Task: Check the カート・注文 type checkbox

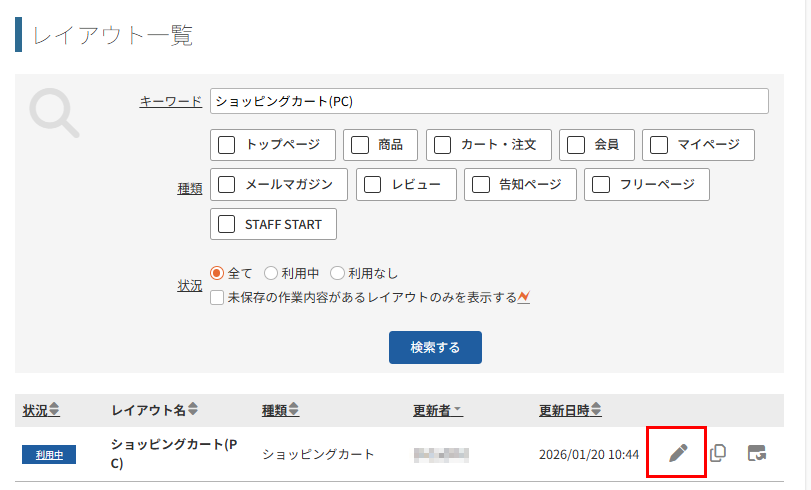Action: tap(442, 145)
